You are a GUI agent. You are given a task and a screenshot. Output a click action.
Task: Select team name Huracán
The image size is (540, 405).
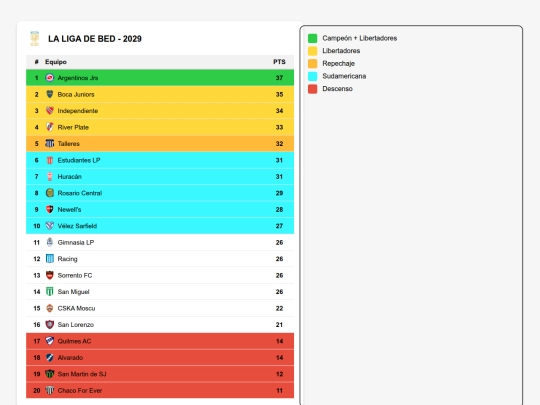(x=70, y=177)
